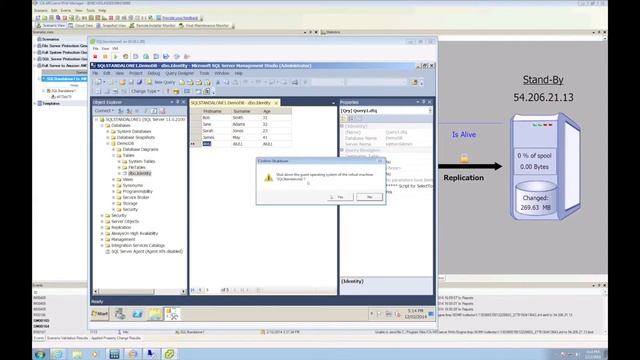This screenshot has height=360, width=640.
Task: Select the Management folder
Action: coord(123,240)
